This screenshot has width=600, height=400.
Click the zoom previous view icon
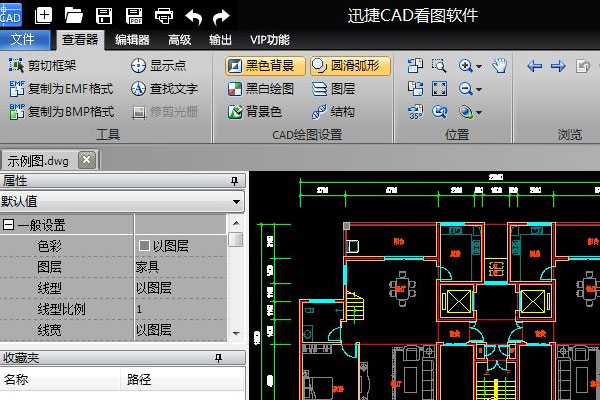439,112
